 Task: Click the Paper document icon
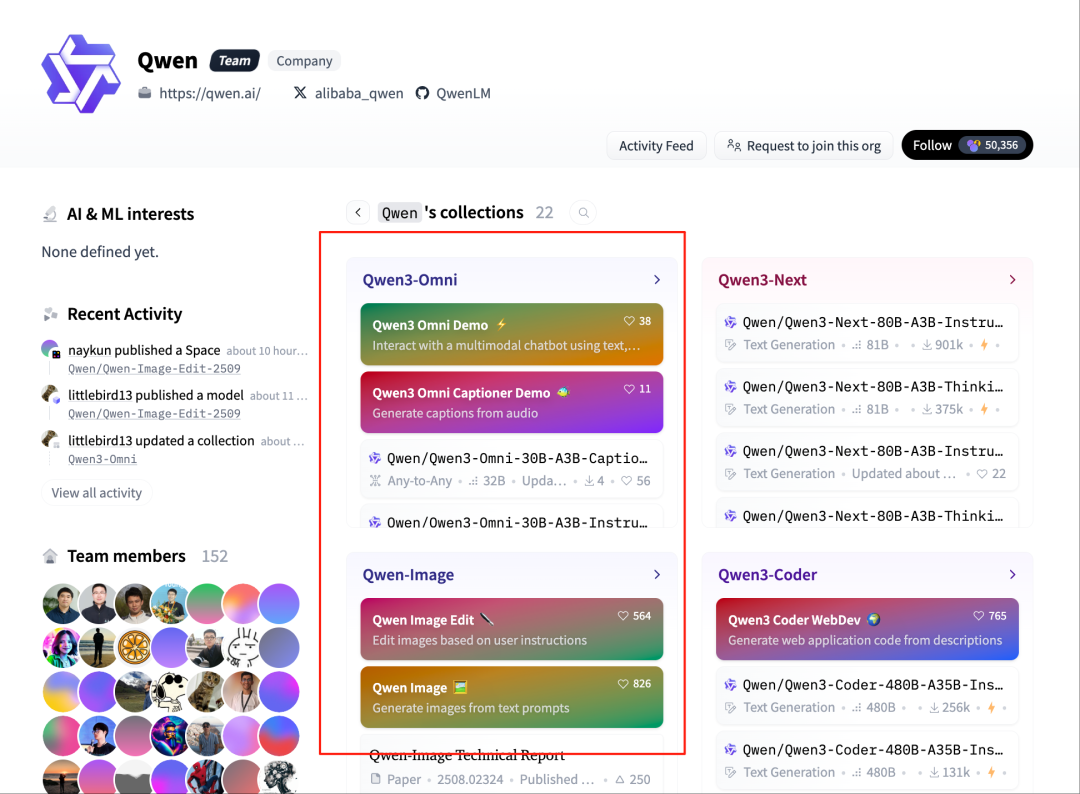tap(375, 779)
